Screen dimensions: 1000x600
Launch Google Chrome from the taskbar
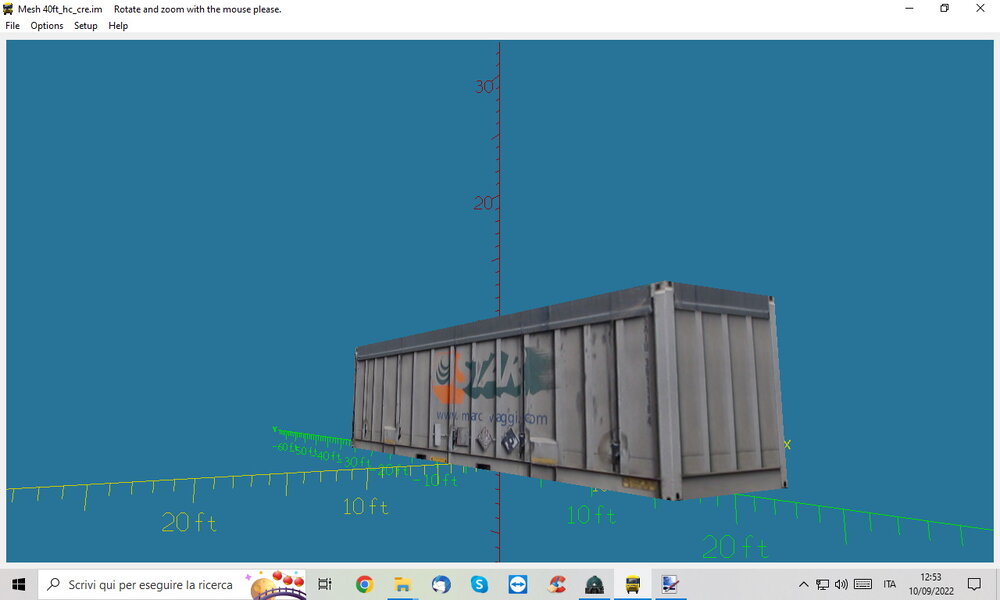[x=364, y=584]
